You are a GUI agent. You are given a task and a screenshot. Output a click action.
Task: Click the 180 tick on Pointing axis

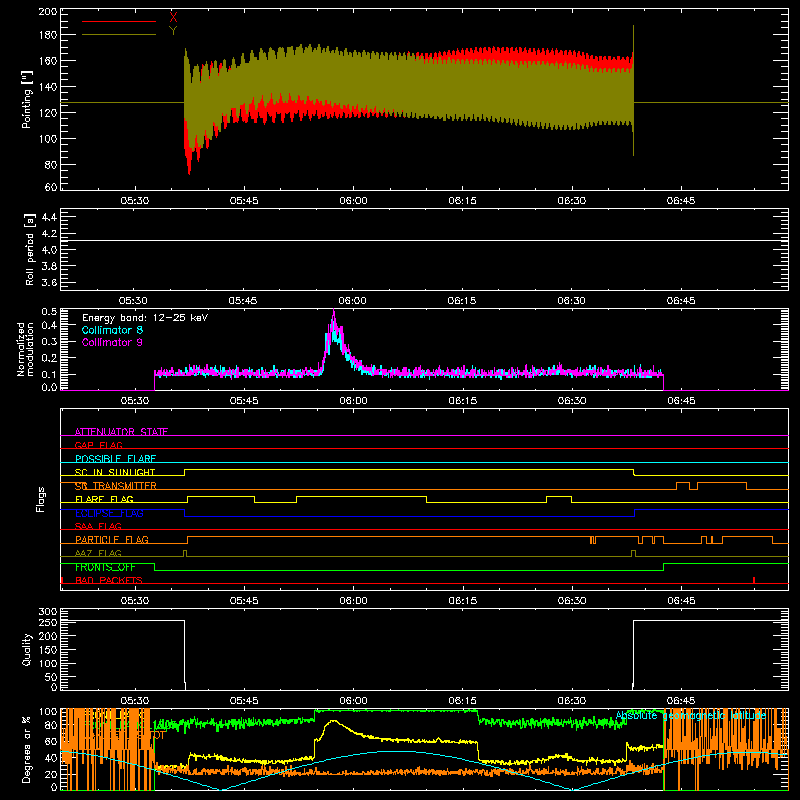[x=48, y=35]
